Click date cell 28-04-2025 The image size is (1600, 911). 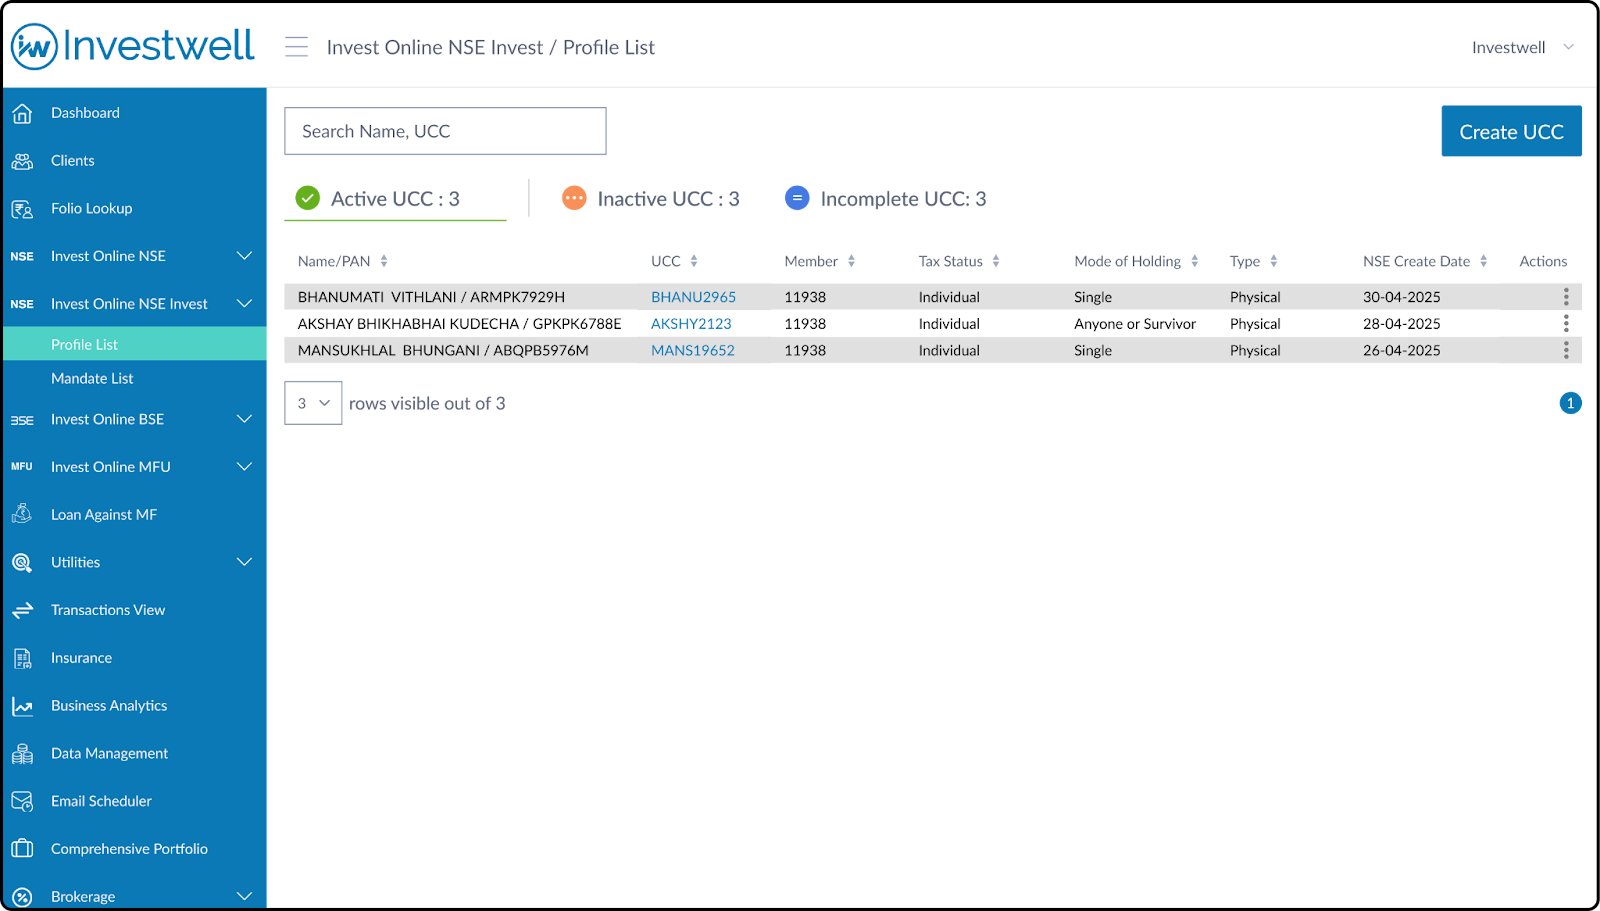tap(1401, 324)
